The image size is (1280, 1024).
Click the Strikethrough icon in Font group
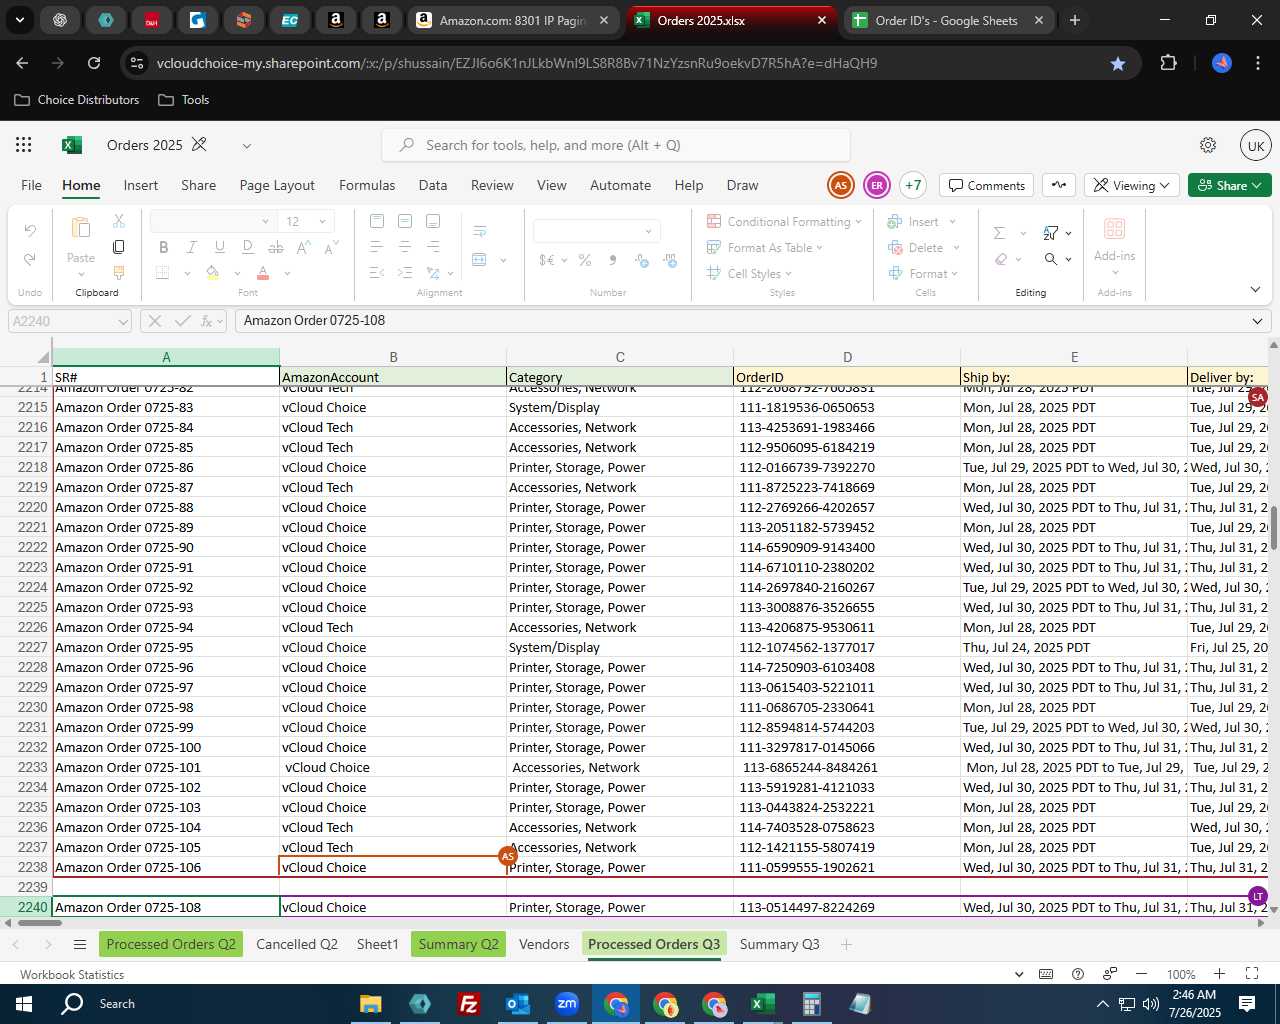point(276,247)
